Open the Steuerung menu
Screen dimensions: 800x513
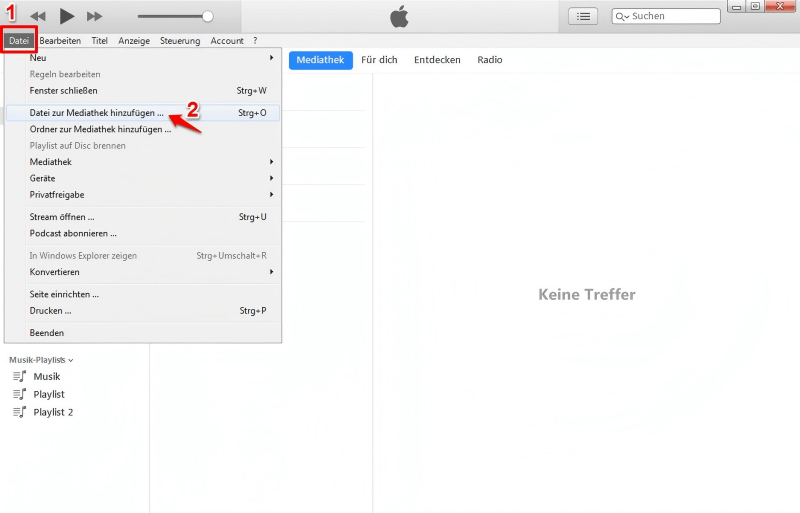pyautogui.click(x=180, y=40)
